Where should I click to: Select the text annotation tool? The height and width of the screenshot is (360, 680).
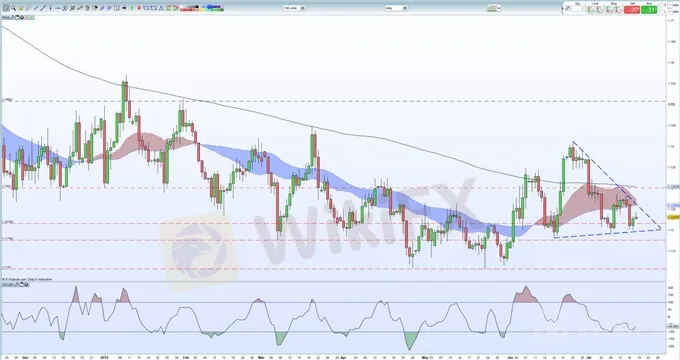(x=161, y=8)
